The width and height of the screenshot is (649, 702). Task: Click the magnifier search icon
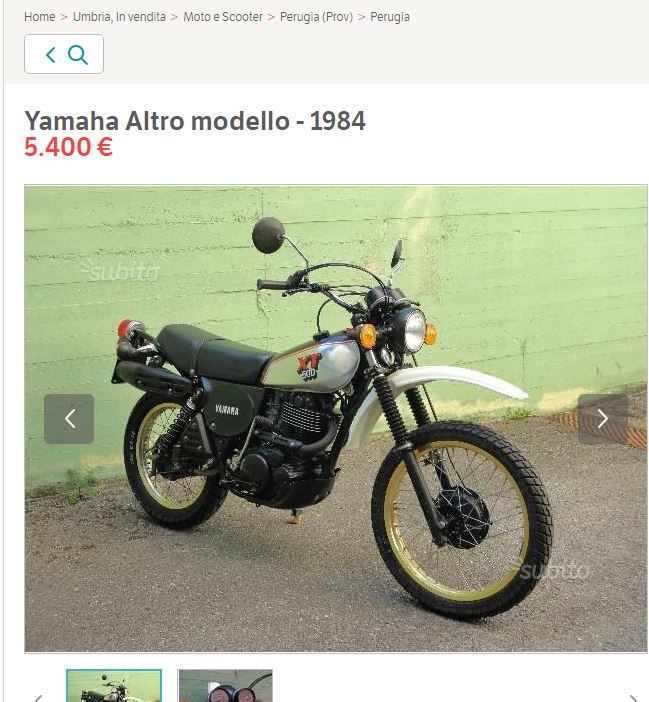[78, 55]
